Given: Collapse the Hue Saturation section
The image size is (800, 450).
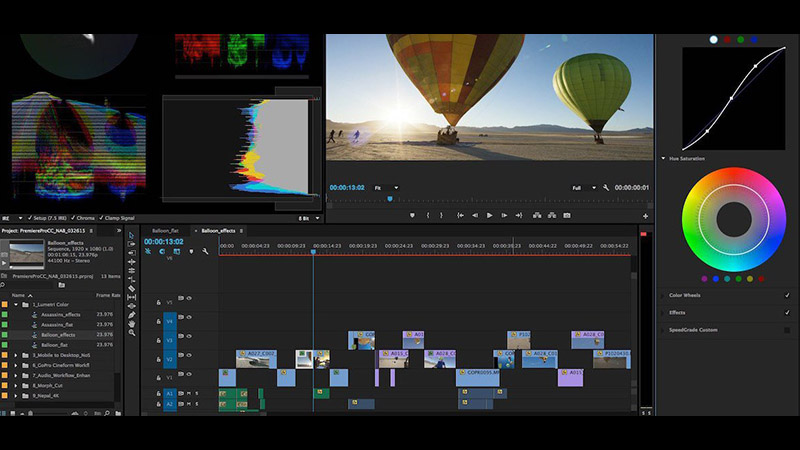Looking at the screenshot, I should click(x=662, y=158).
